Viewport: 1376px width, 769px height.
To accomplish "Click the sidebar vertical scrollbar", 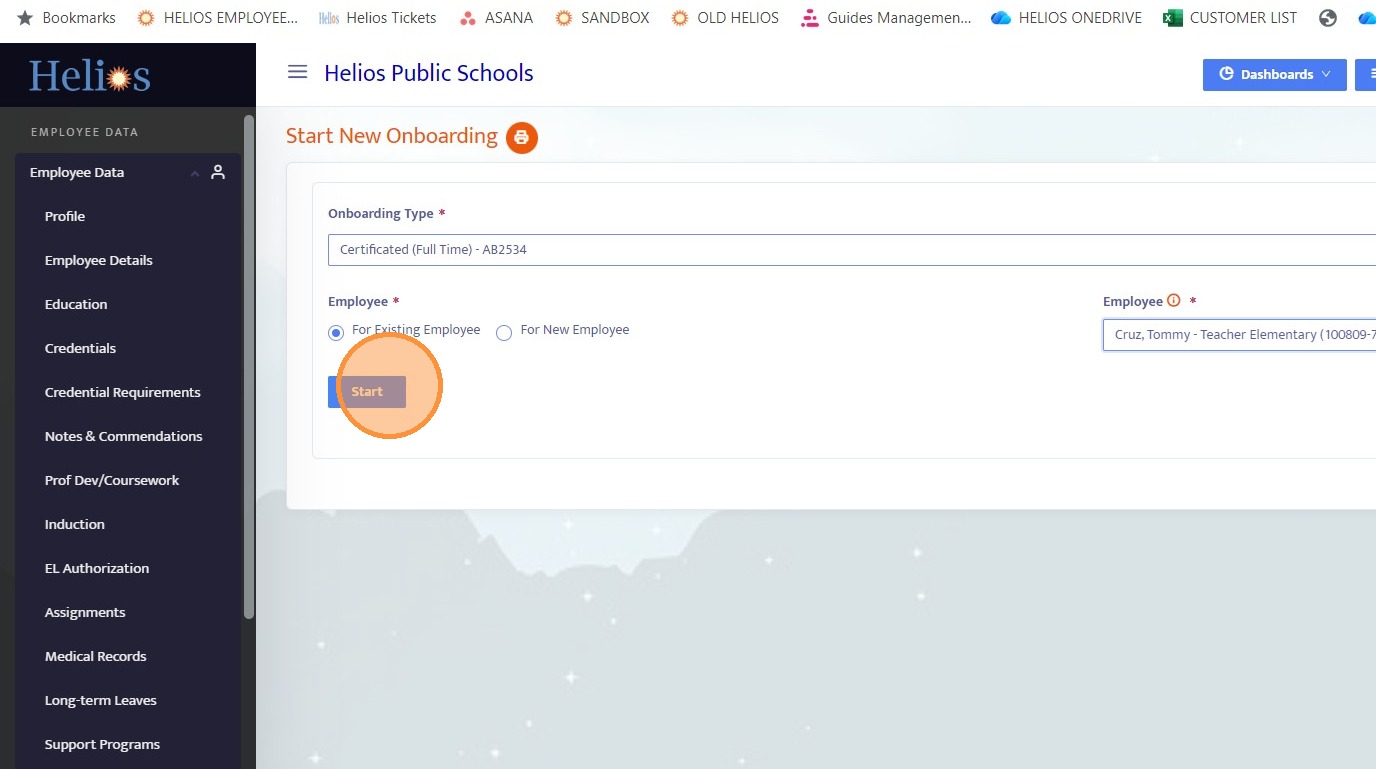I will point(249,367).
